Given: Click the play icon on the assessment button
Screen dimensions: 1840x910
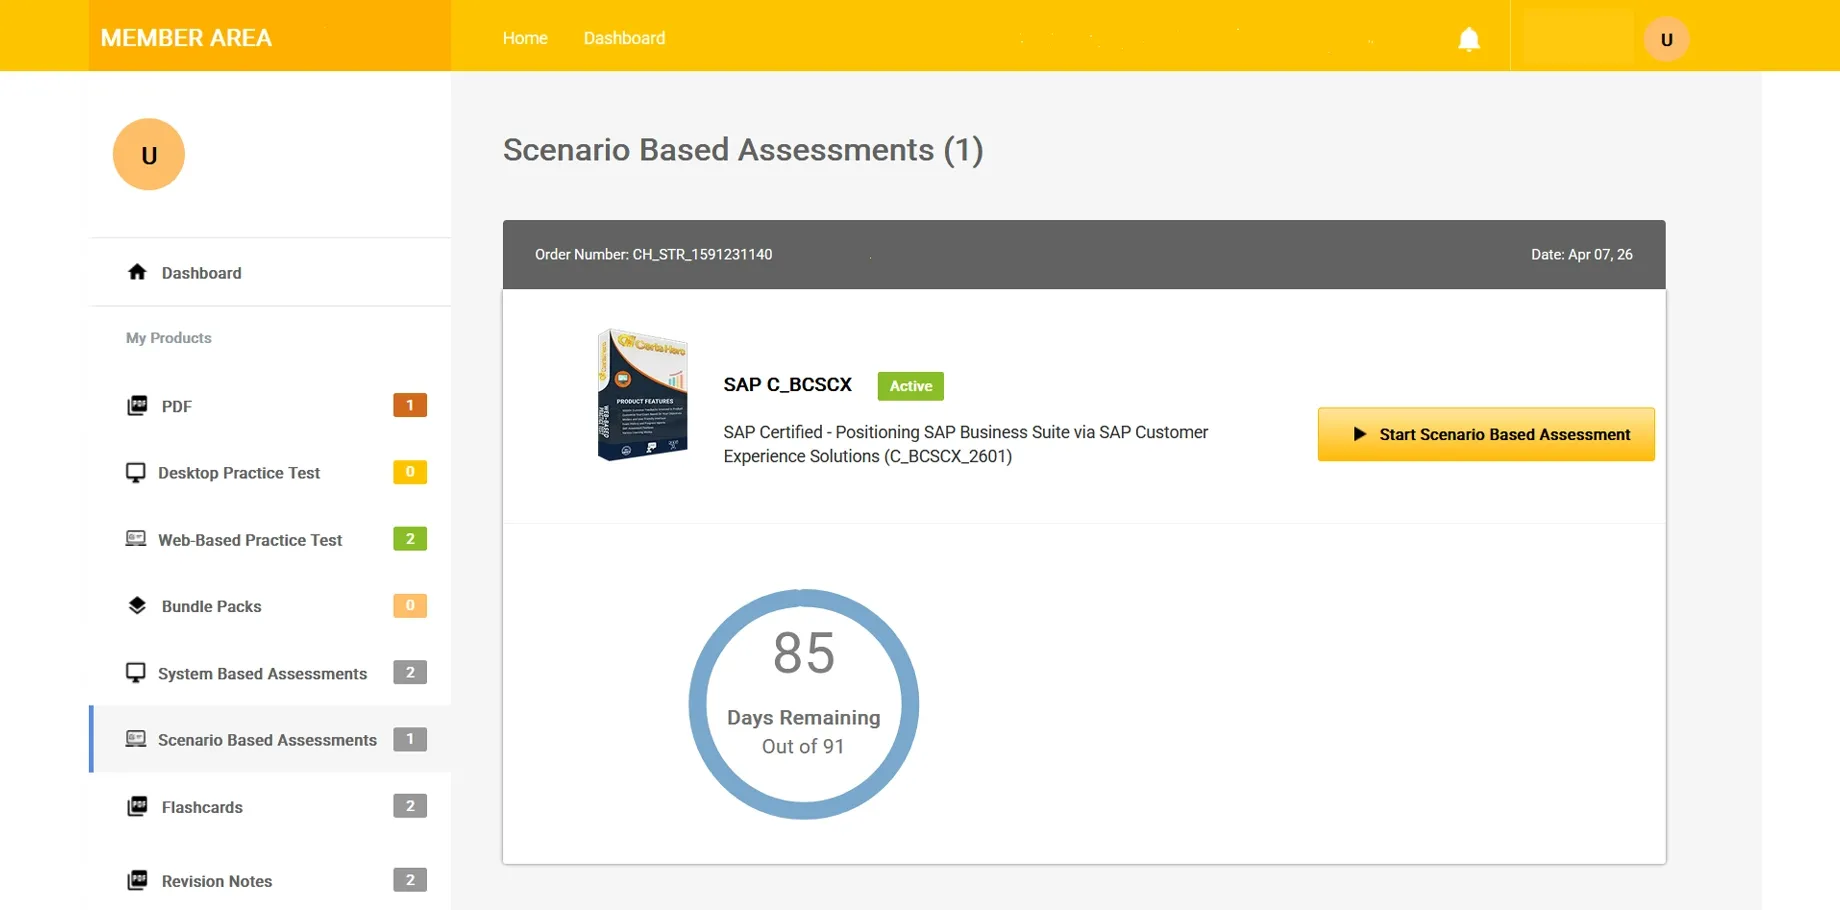Looking at the screenshot, I should tap(1358, 434).
